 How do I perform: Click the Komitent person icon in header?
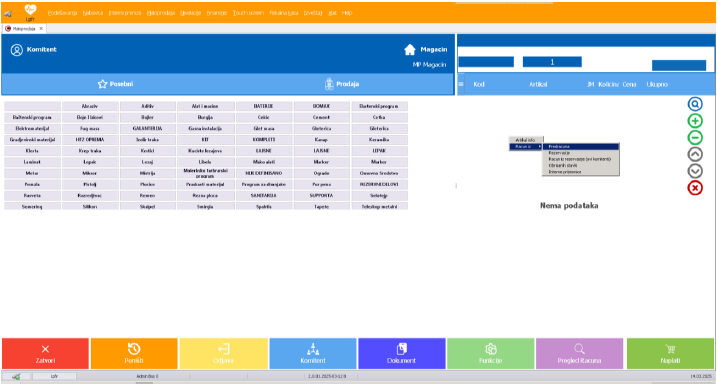click(17, 50)
